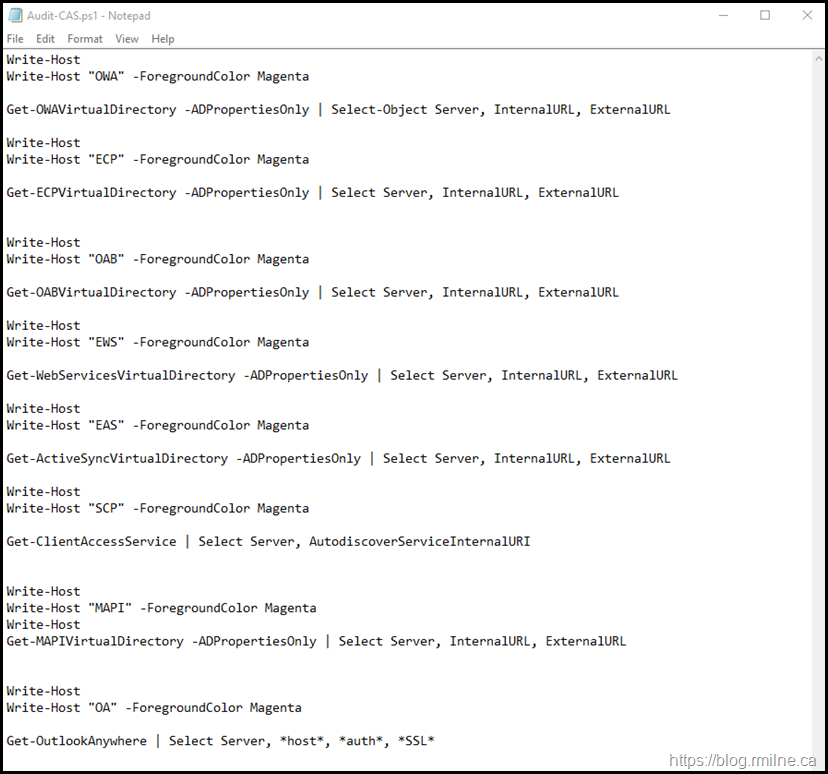Open the Edit menu
828x774 pixels.
(45, 39)
